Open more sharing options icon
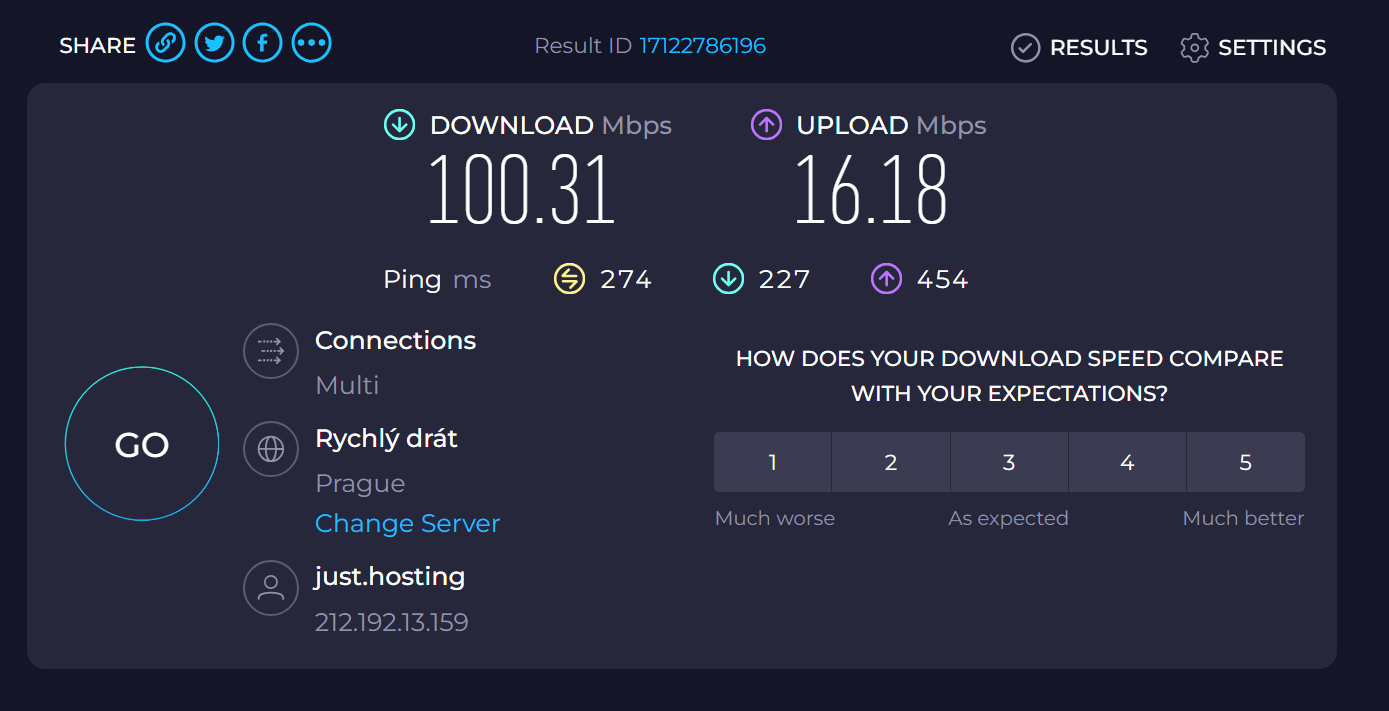 (x=311, y=44)
